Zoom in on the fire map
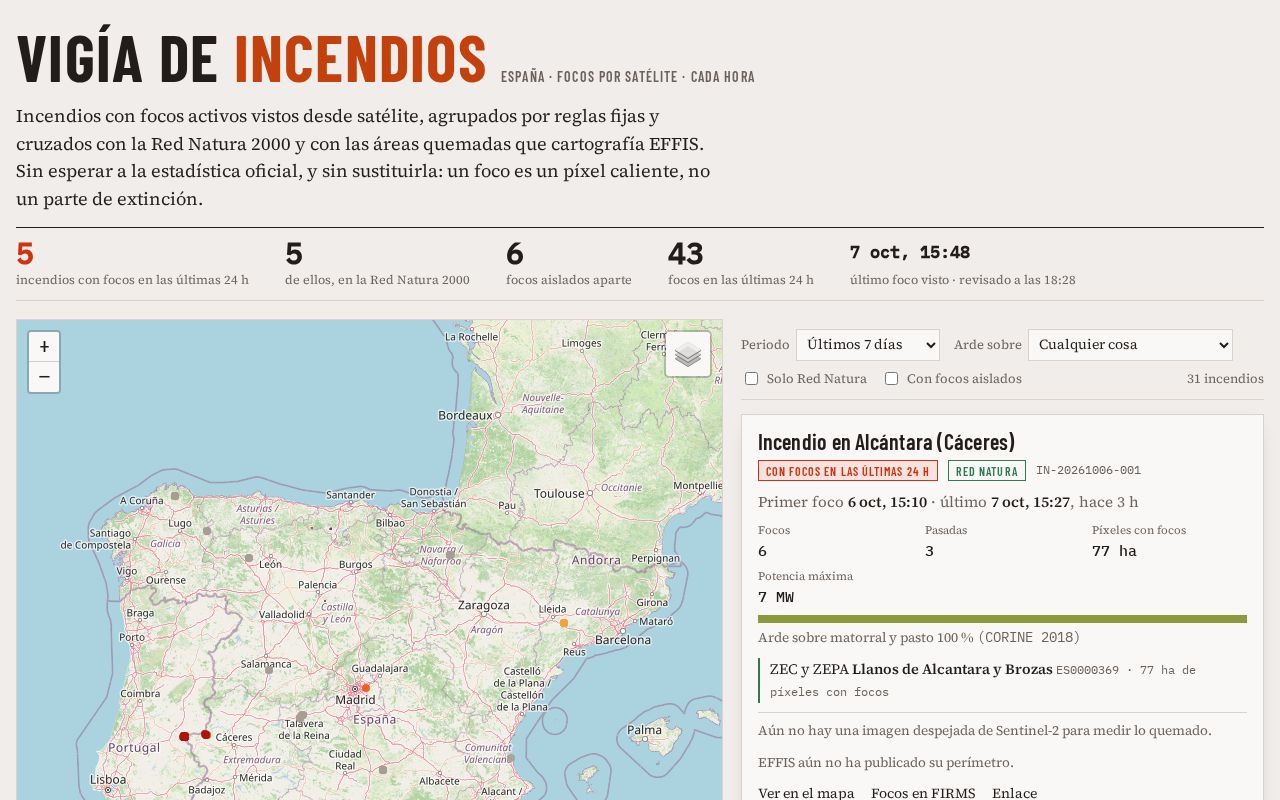Viewport: 1280px width, 800px height. 44,347
